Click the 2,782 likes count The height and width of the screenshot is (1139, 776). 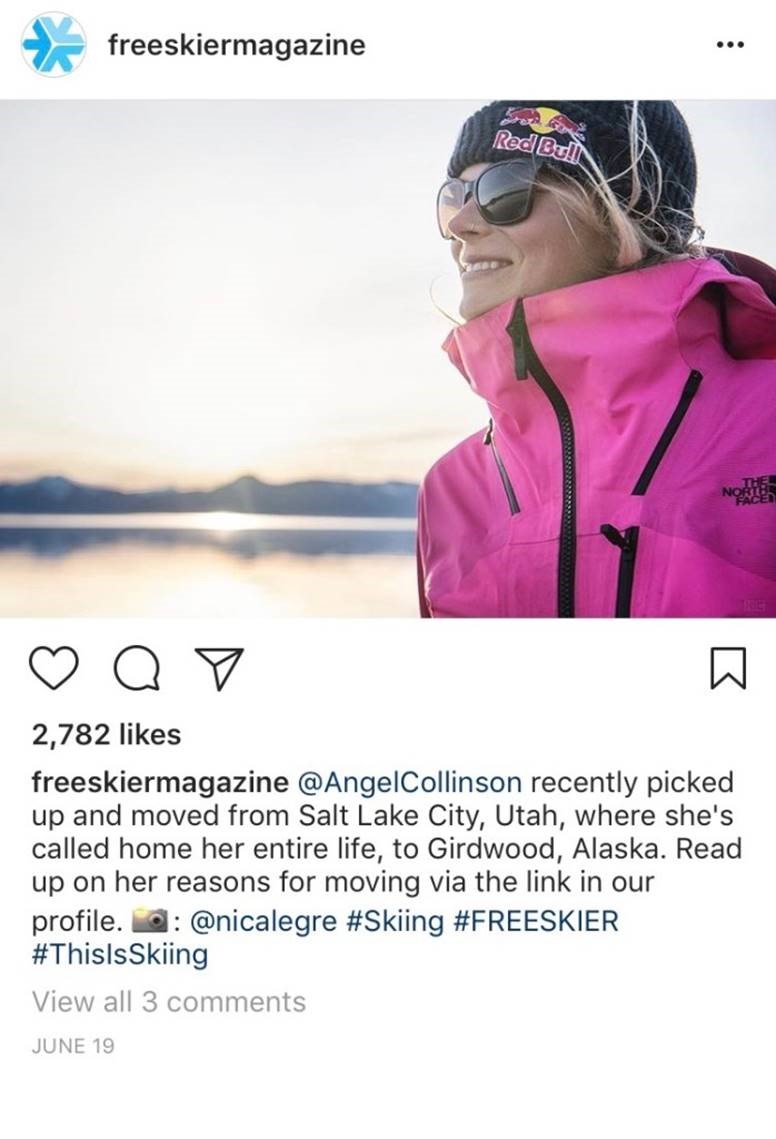pyautogui.click(x=106, y=734)
